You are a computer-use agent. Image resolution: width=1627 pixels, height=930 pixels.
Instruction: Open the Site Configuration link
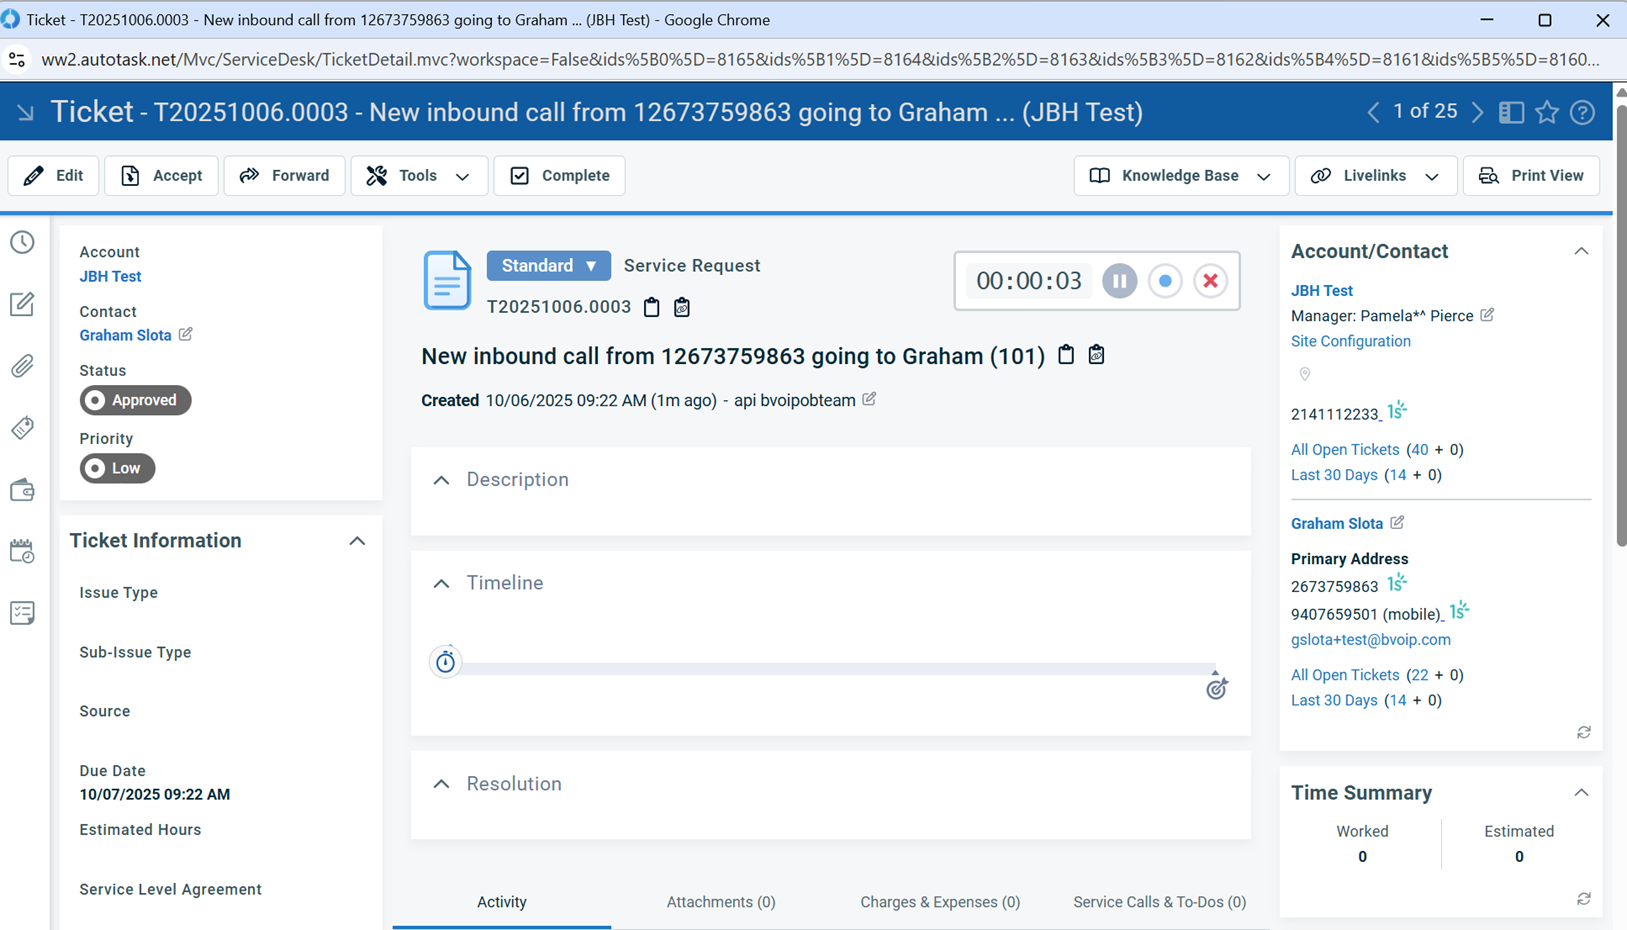tap(1351, 341)
